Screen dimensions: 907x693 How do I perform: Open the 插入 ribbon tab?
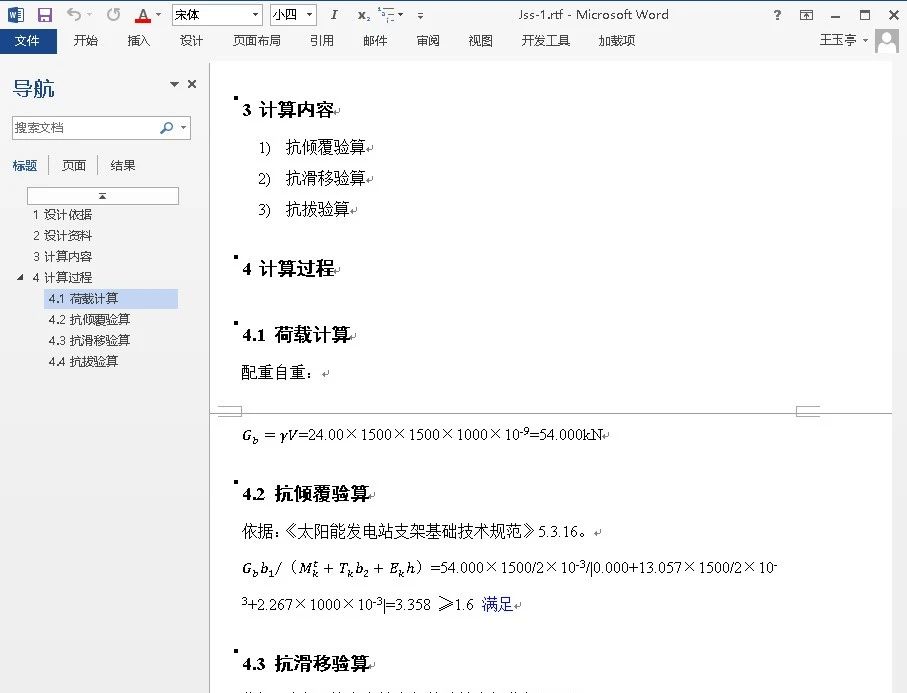click(139, 41)
